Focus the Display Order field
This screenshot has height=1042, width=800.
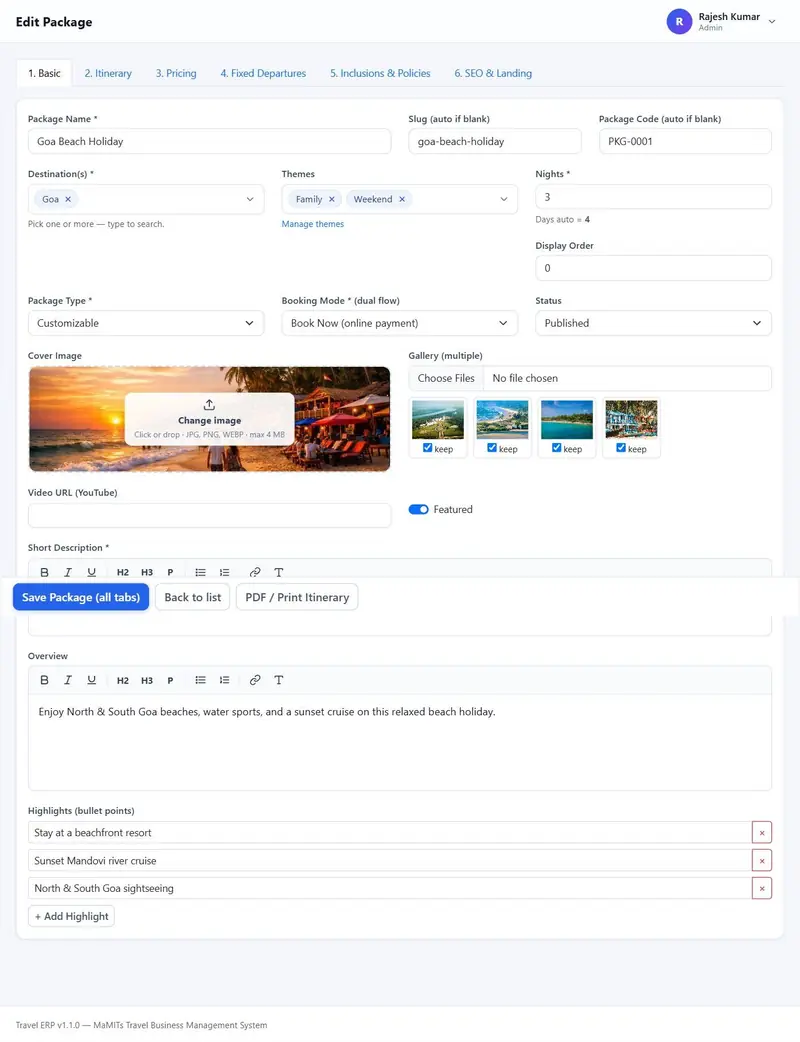point(653,268)
